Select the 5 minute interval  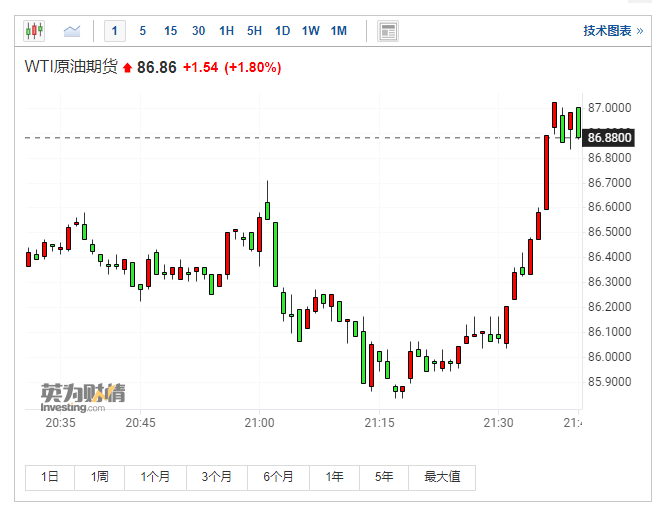(x=142, y=31)
